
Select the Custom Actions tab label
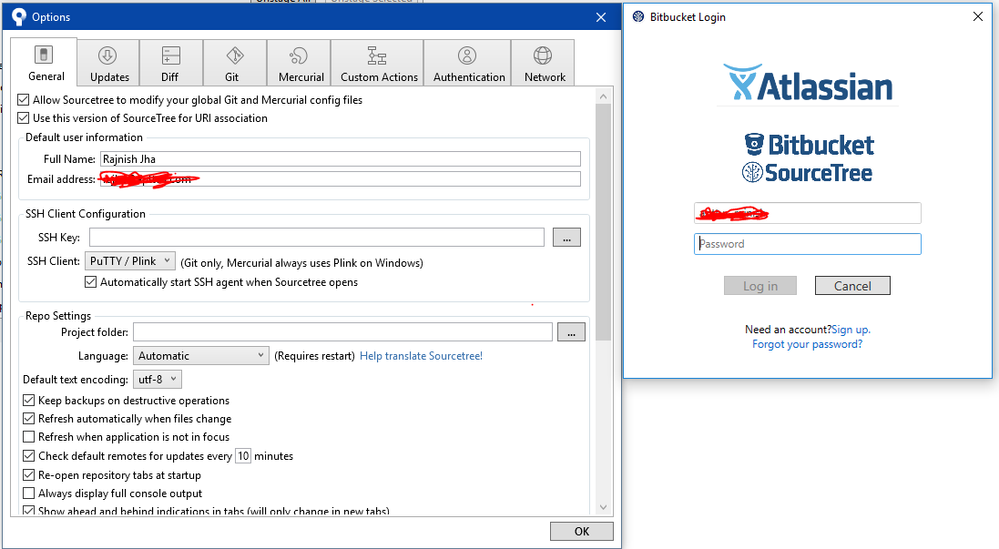pos(379,77)
